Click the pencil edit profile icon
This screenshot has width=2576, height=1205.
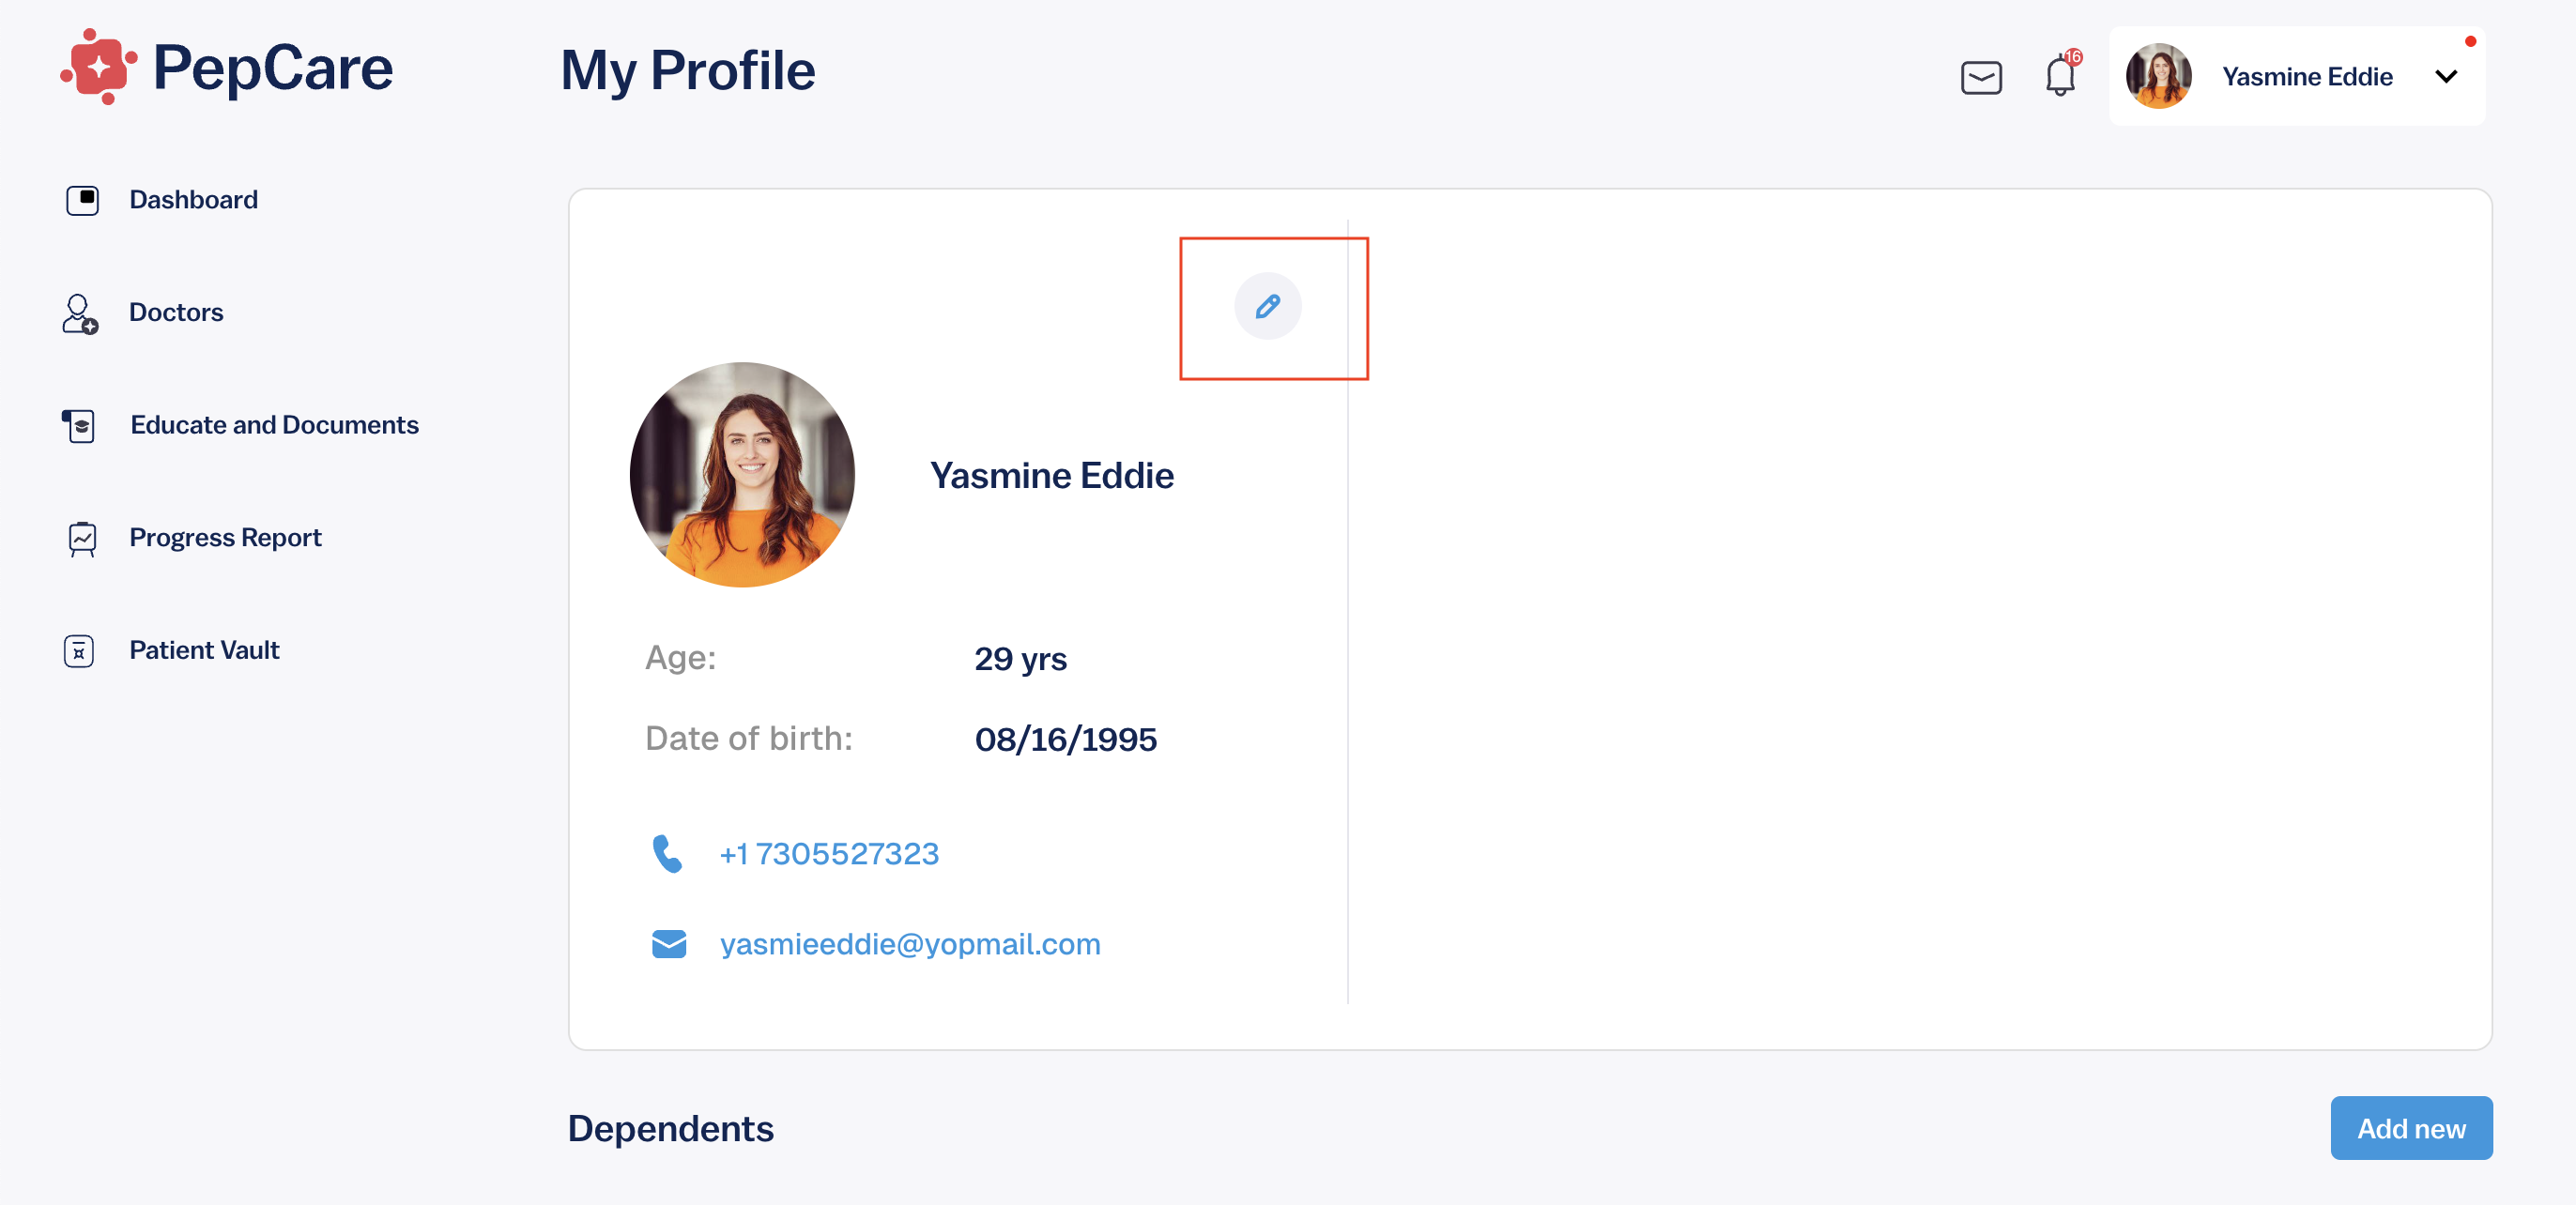[x=1267, y=306]
